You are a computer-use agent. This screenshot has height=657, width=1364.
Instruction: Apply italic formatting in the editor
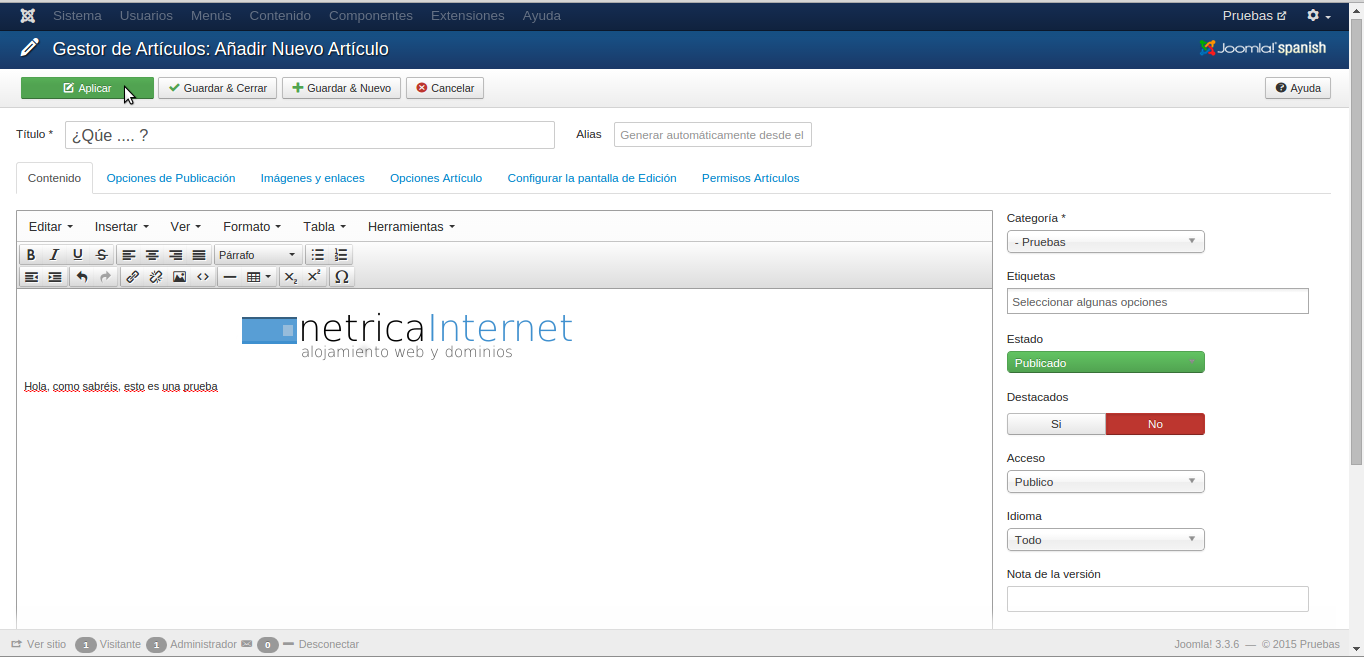pos(54,255)
